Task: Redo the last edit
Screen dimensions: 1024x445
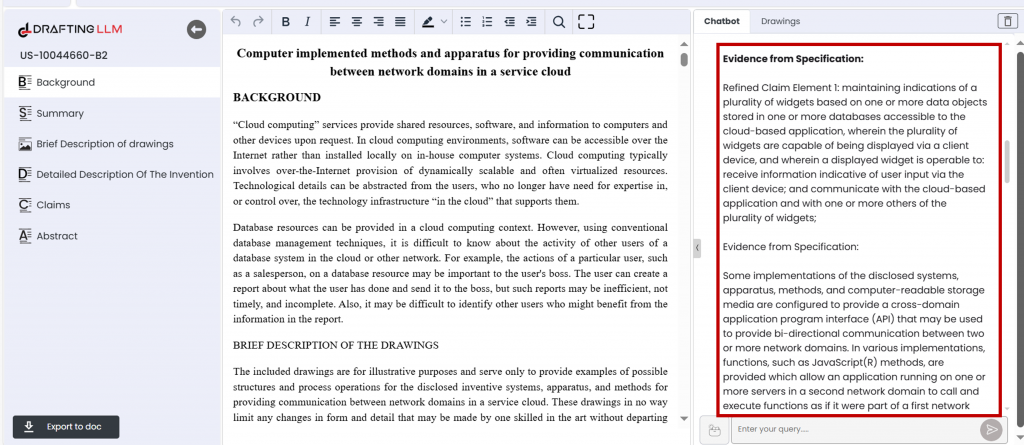Action: click(x=258, y=22)
